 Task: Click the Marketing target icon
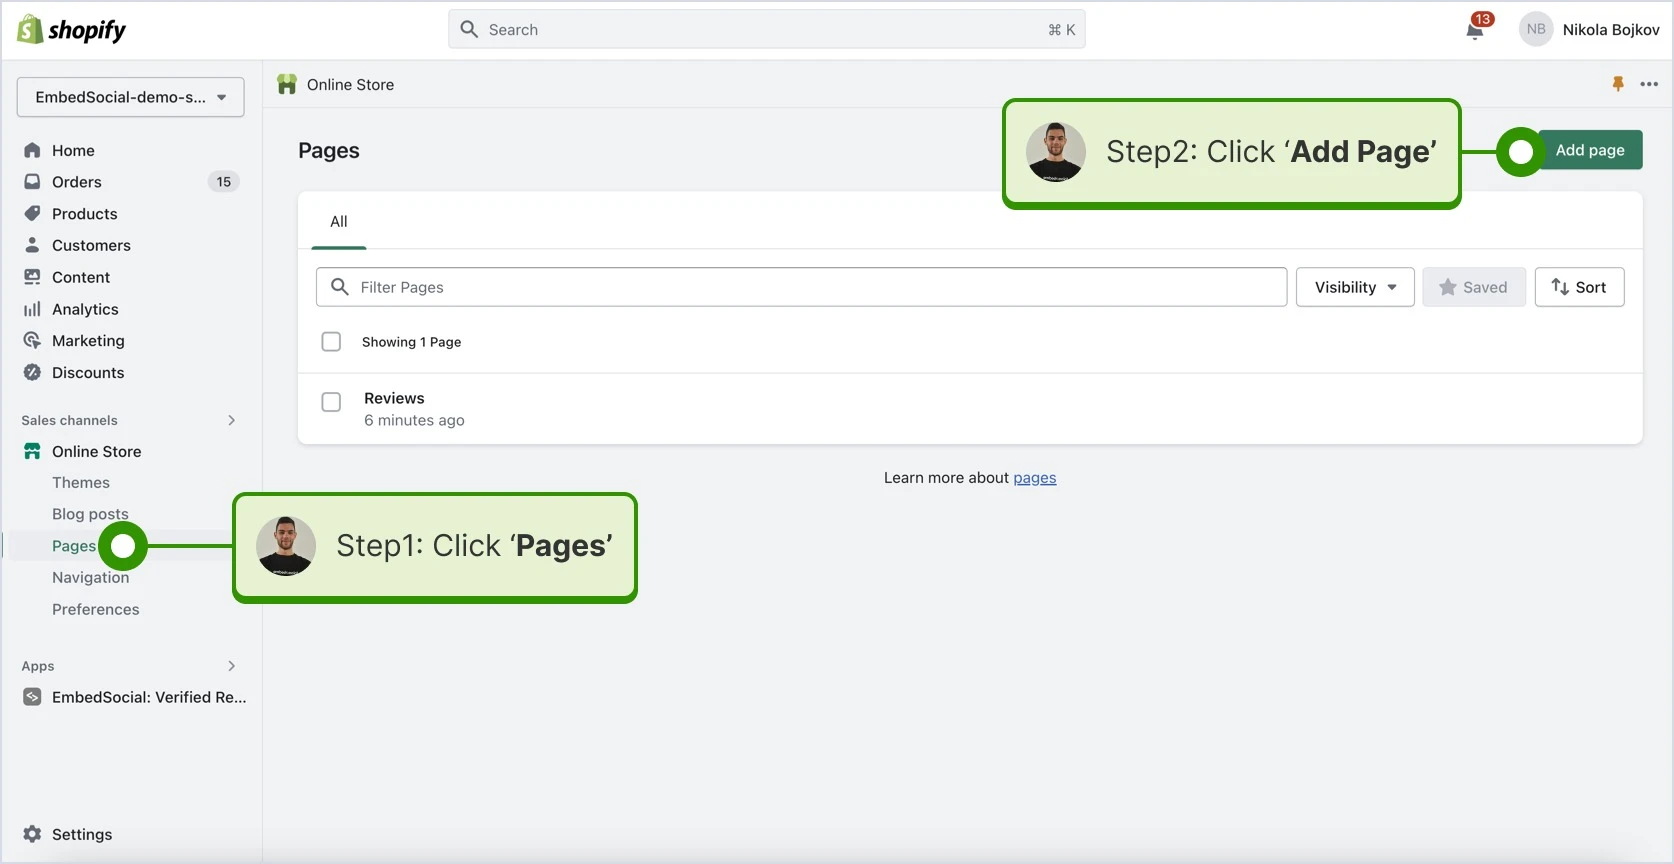pos(32,341)
